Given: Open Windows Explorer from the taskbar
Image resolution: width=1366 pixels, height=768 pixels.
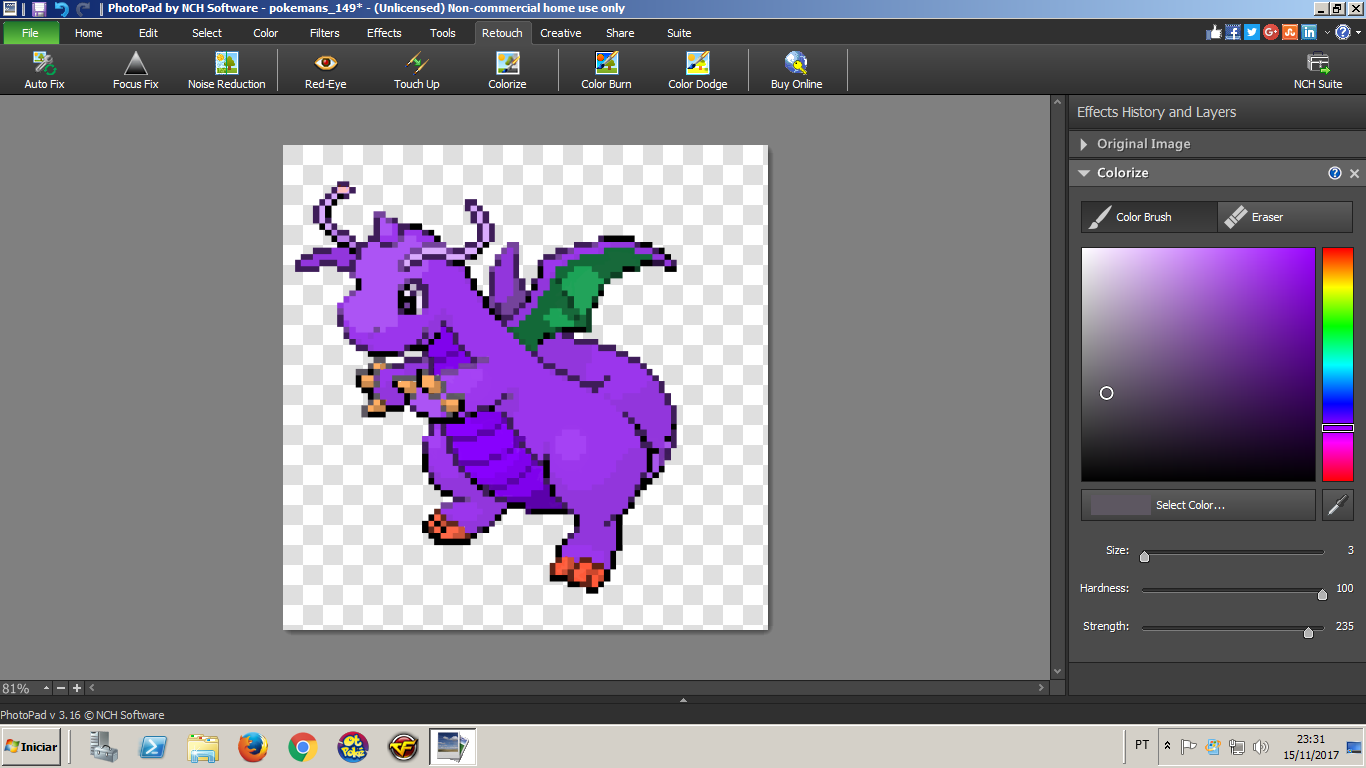Looking at the screenshot, I should (x=203, y=746).
